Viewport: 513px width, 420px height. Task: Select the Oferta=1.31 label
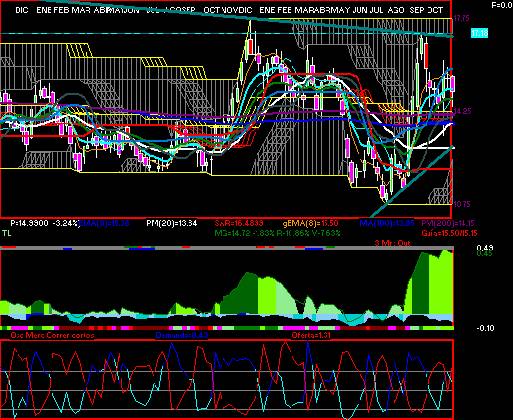(x=311, y=335)
